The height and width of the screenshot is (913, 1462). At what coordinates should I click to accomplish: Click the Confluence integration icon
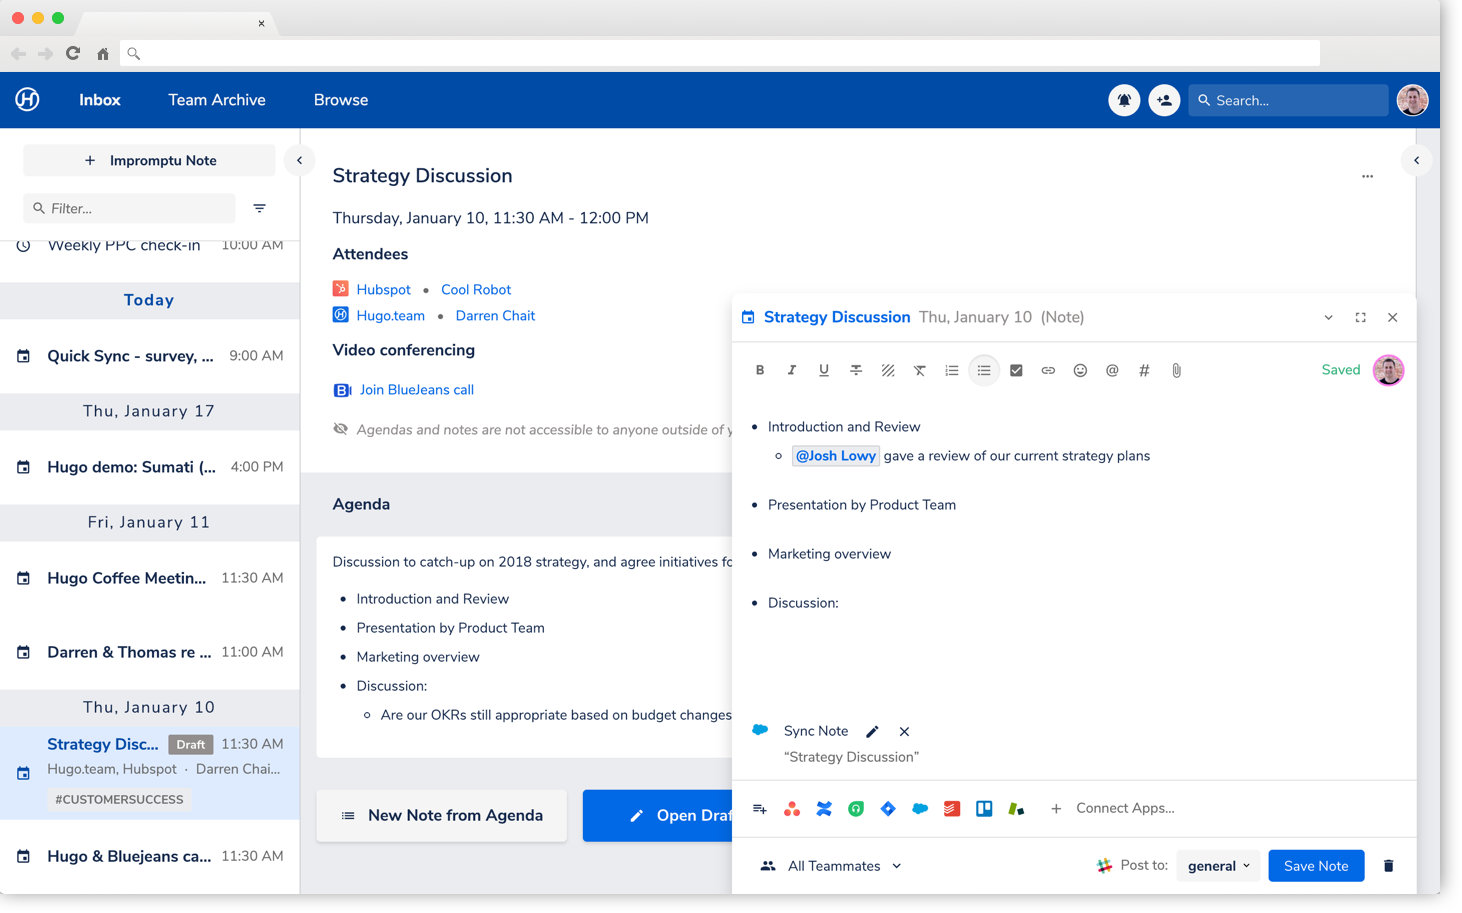(824, 809)
